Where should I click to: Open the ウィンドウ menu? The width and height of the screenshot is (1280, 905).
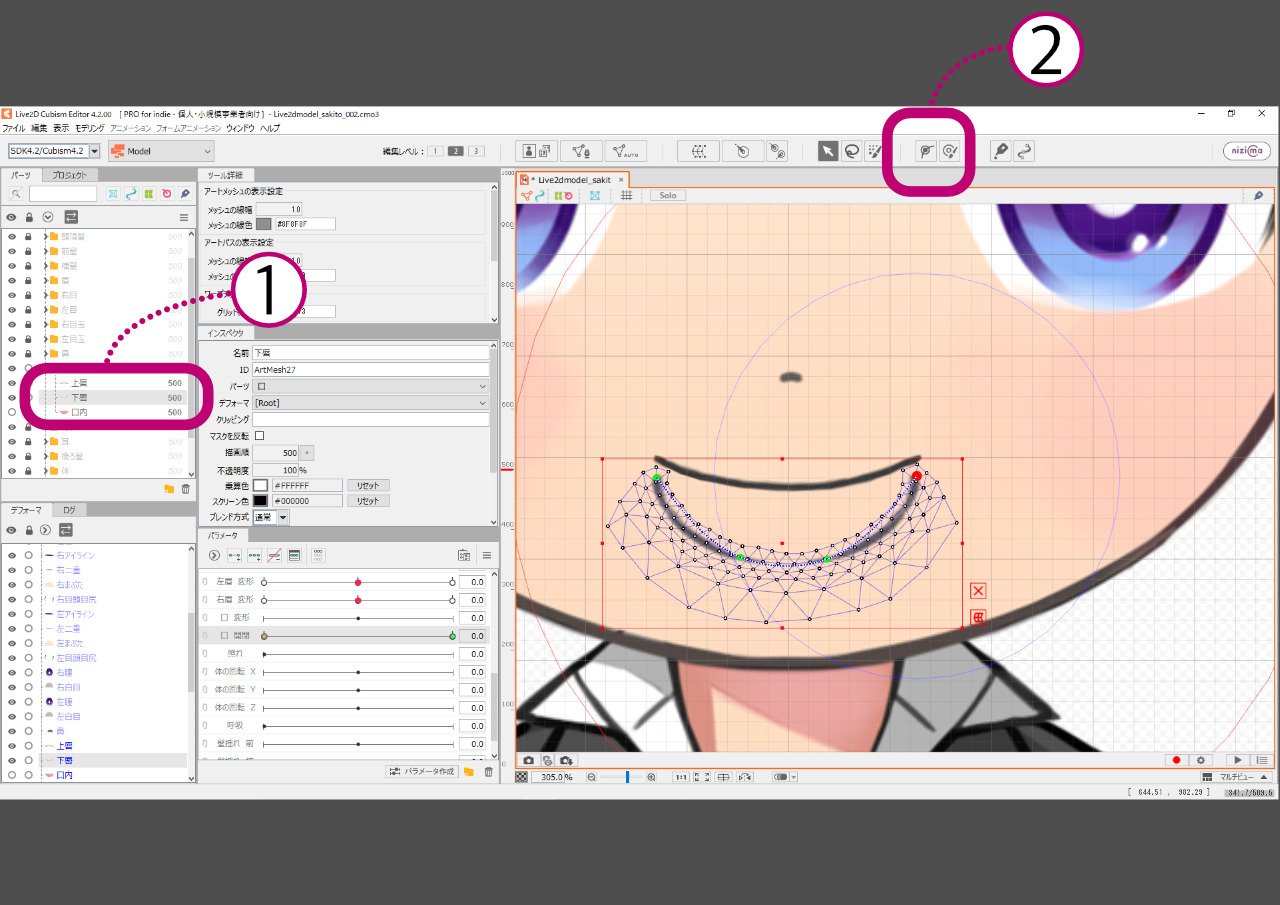tap(239, 129)
